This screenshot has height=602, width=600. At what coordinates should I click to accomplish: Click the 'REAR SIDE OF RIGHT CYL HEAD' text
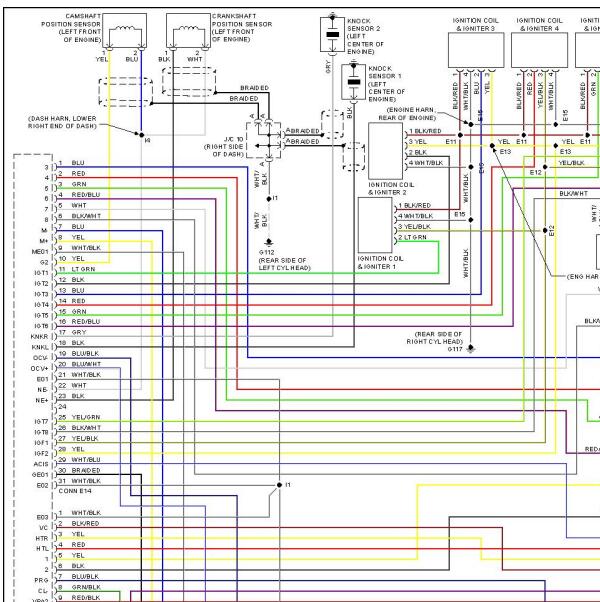tap(435, 338)
